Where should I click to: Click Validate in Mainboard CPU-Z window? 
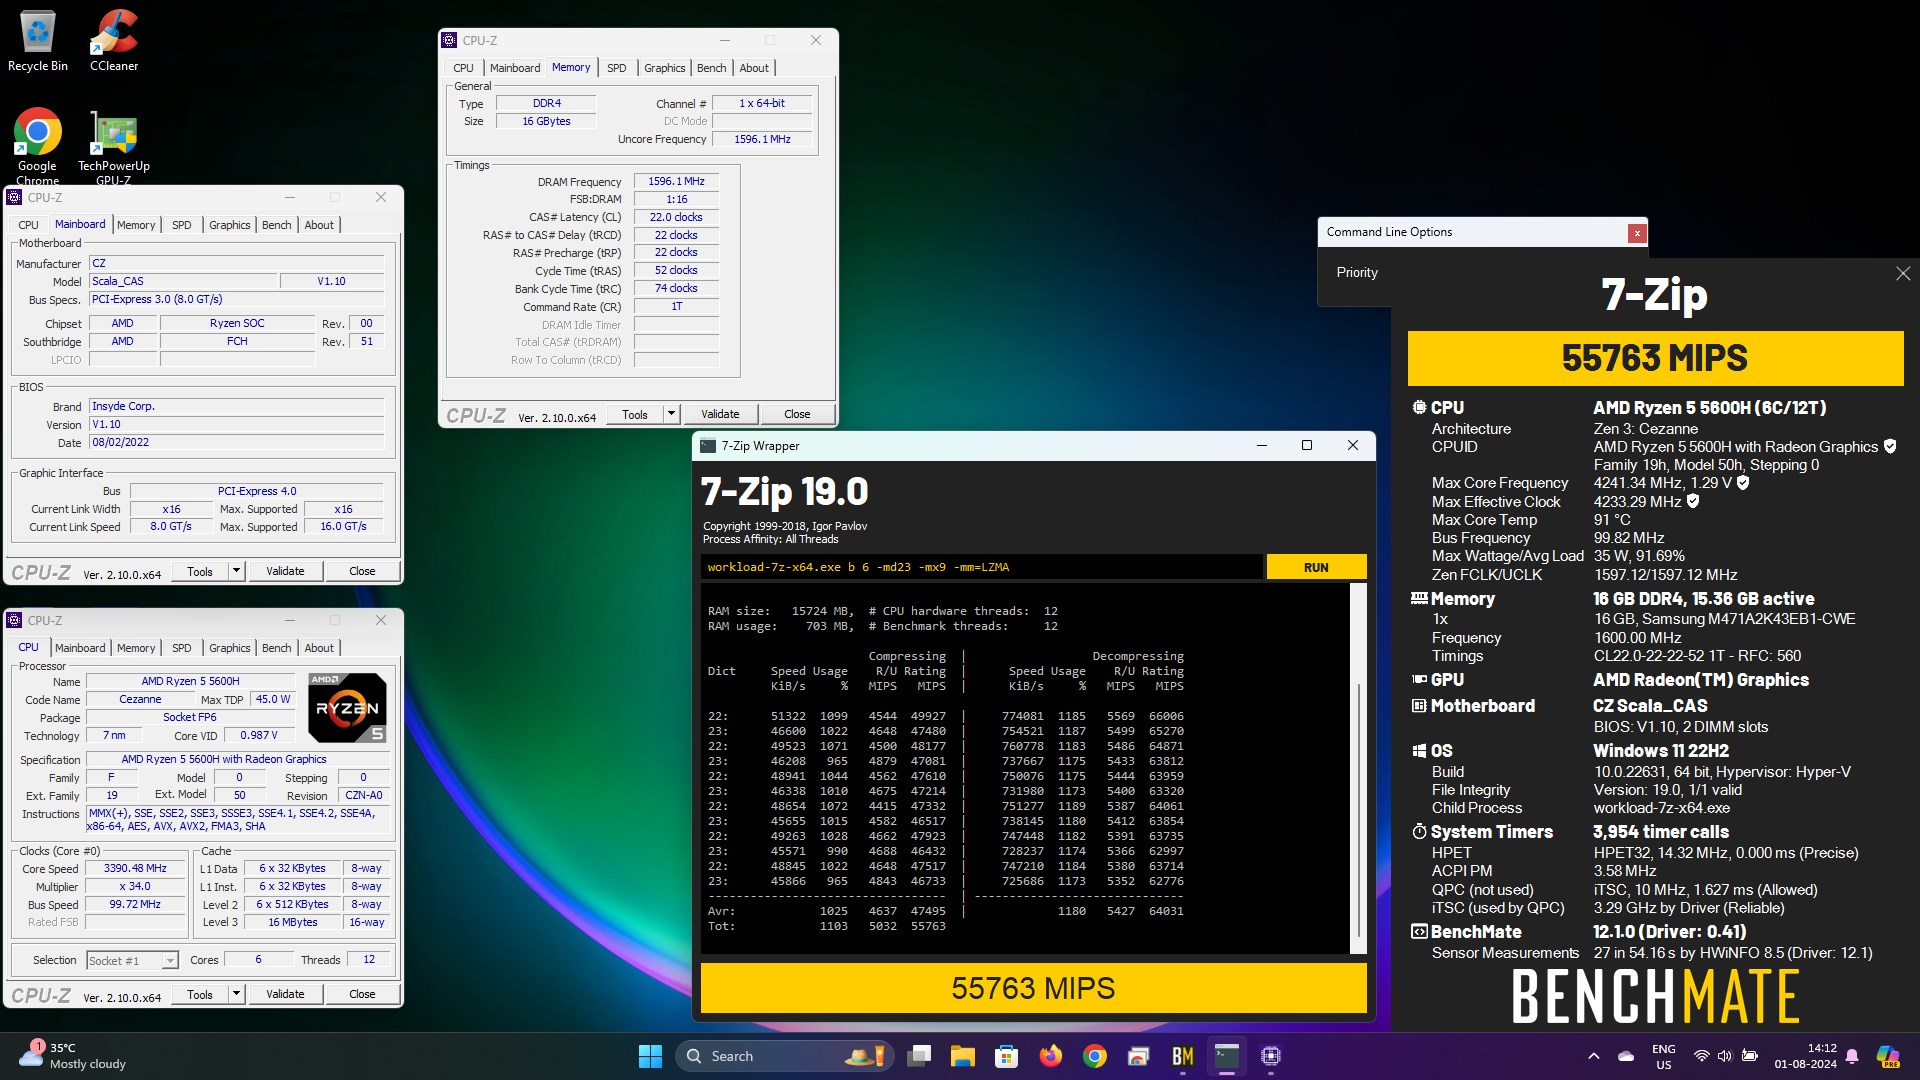(x=285, y=571)
